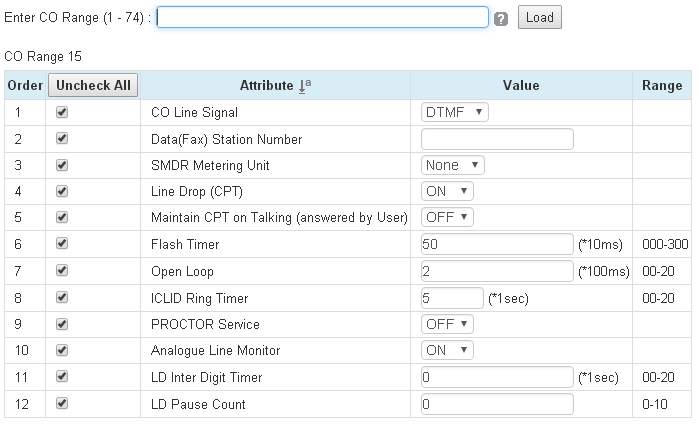699x430 pixels.
Task: Expand the SMDR Metering Unit dropdown
Action: click(452, 165)
